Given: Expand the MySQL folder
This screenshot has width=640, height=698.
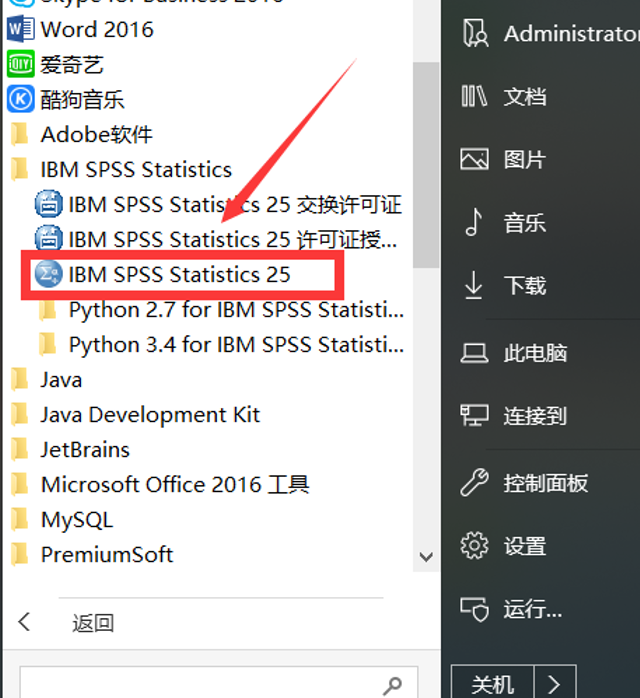Looking at the screenshot, I should (62, 519).
